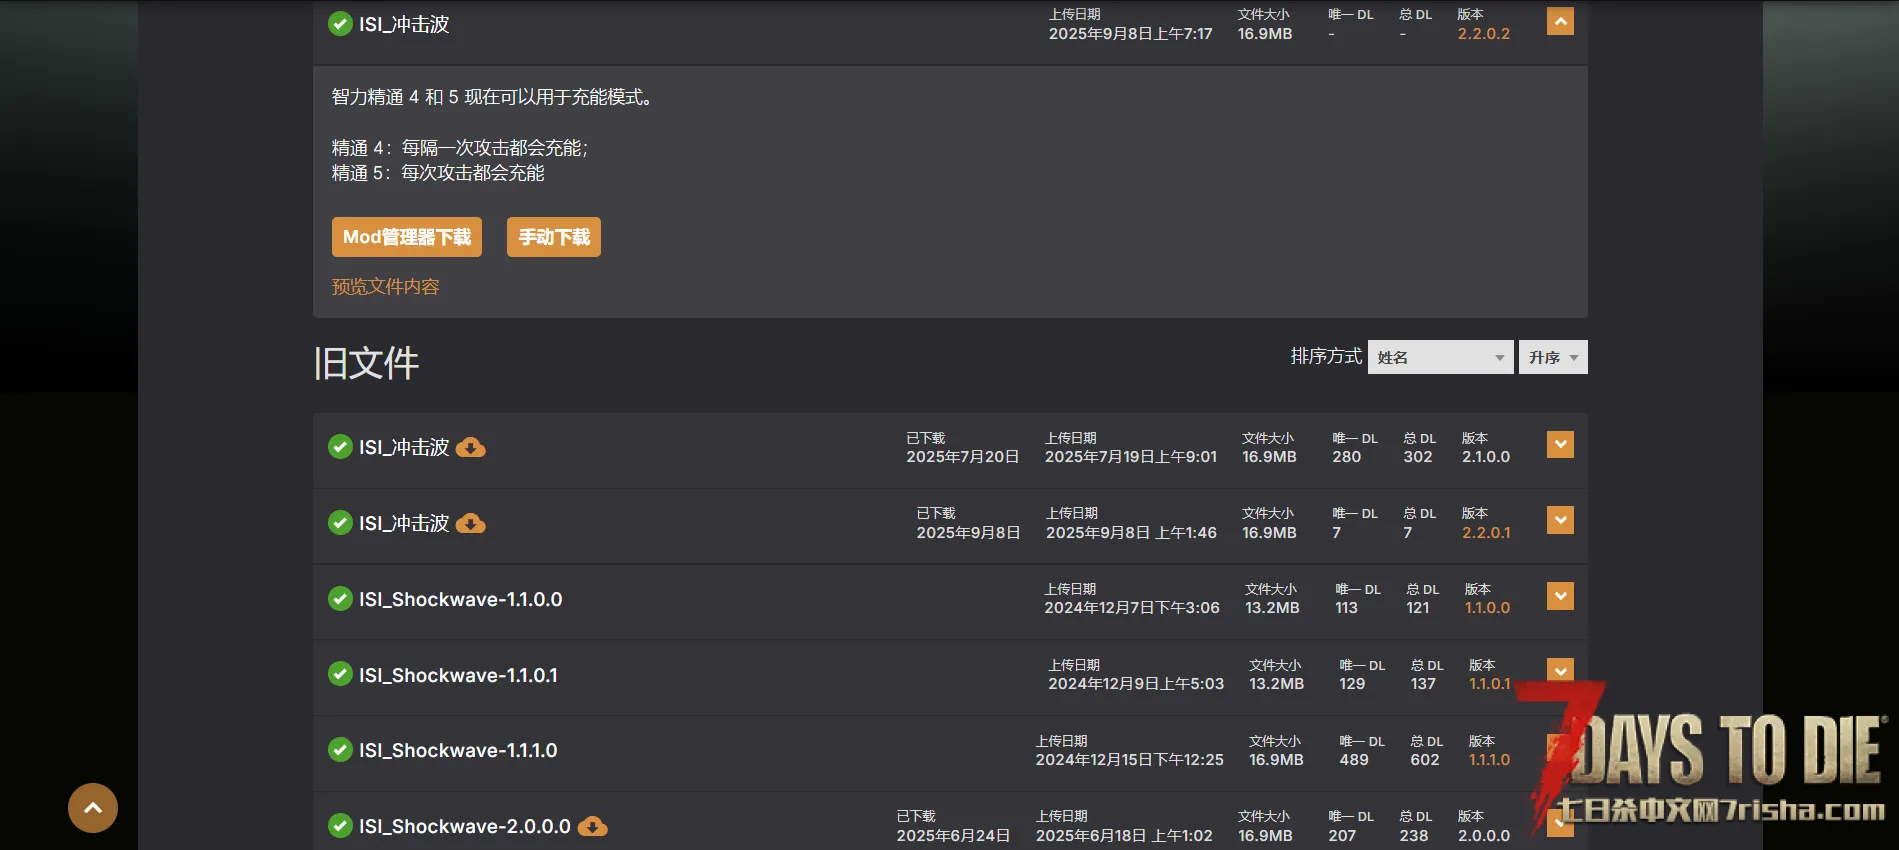Click the 手动下载 button
The image size is (1899, 850).
554,237
